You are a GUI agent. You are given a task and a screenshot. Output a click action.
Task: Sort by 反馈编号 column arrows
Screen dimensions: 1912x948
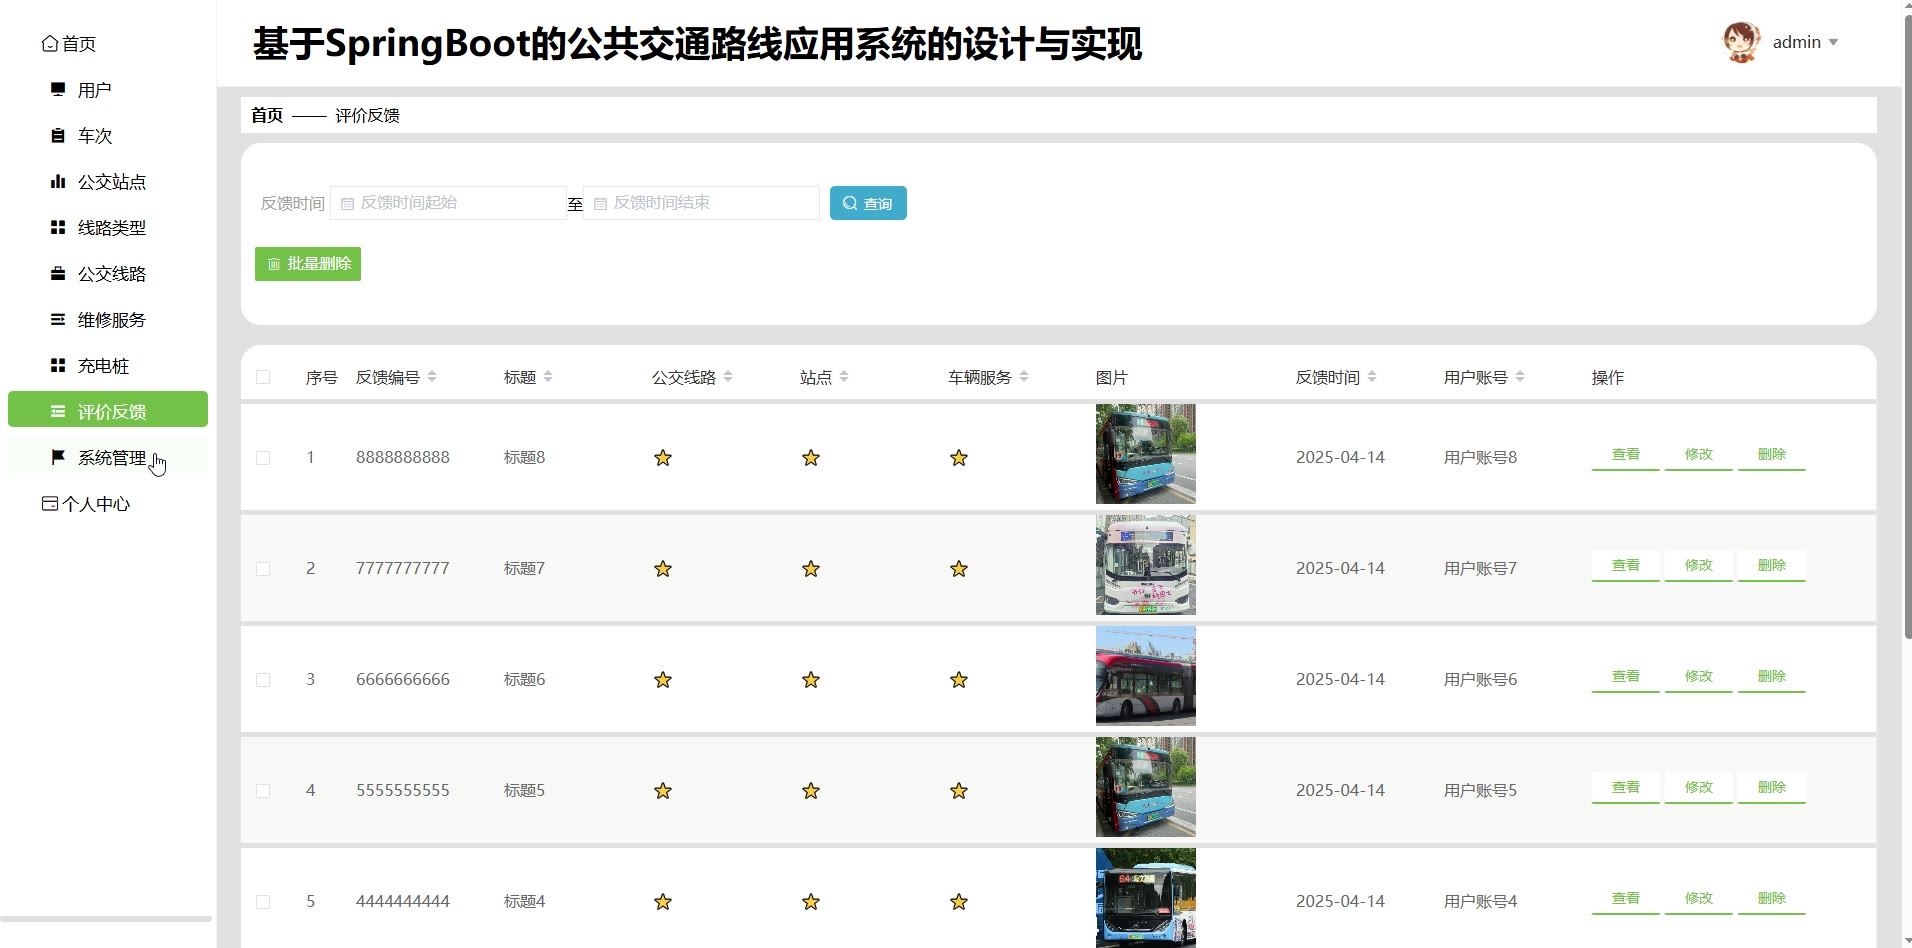pos(432,377)
